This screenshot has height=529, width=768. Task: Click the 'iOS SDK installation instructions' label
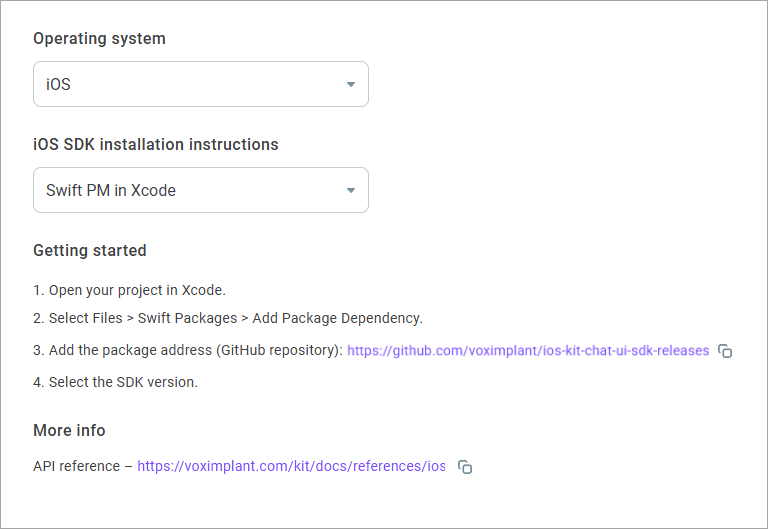[x=156, y=144]
